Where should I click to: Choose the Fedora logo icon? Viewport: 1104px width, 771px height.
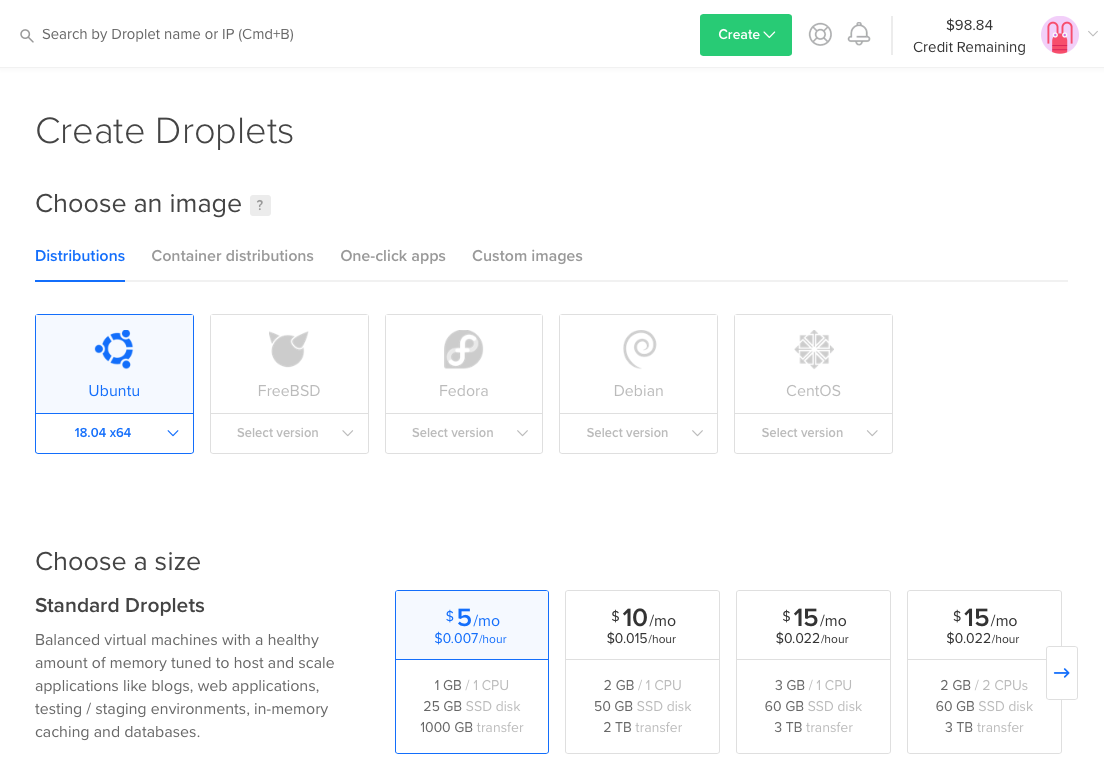(463, 349)
